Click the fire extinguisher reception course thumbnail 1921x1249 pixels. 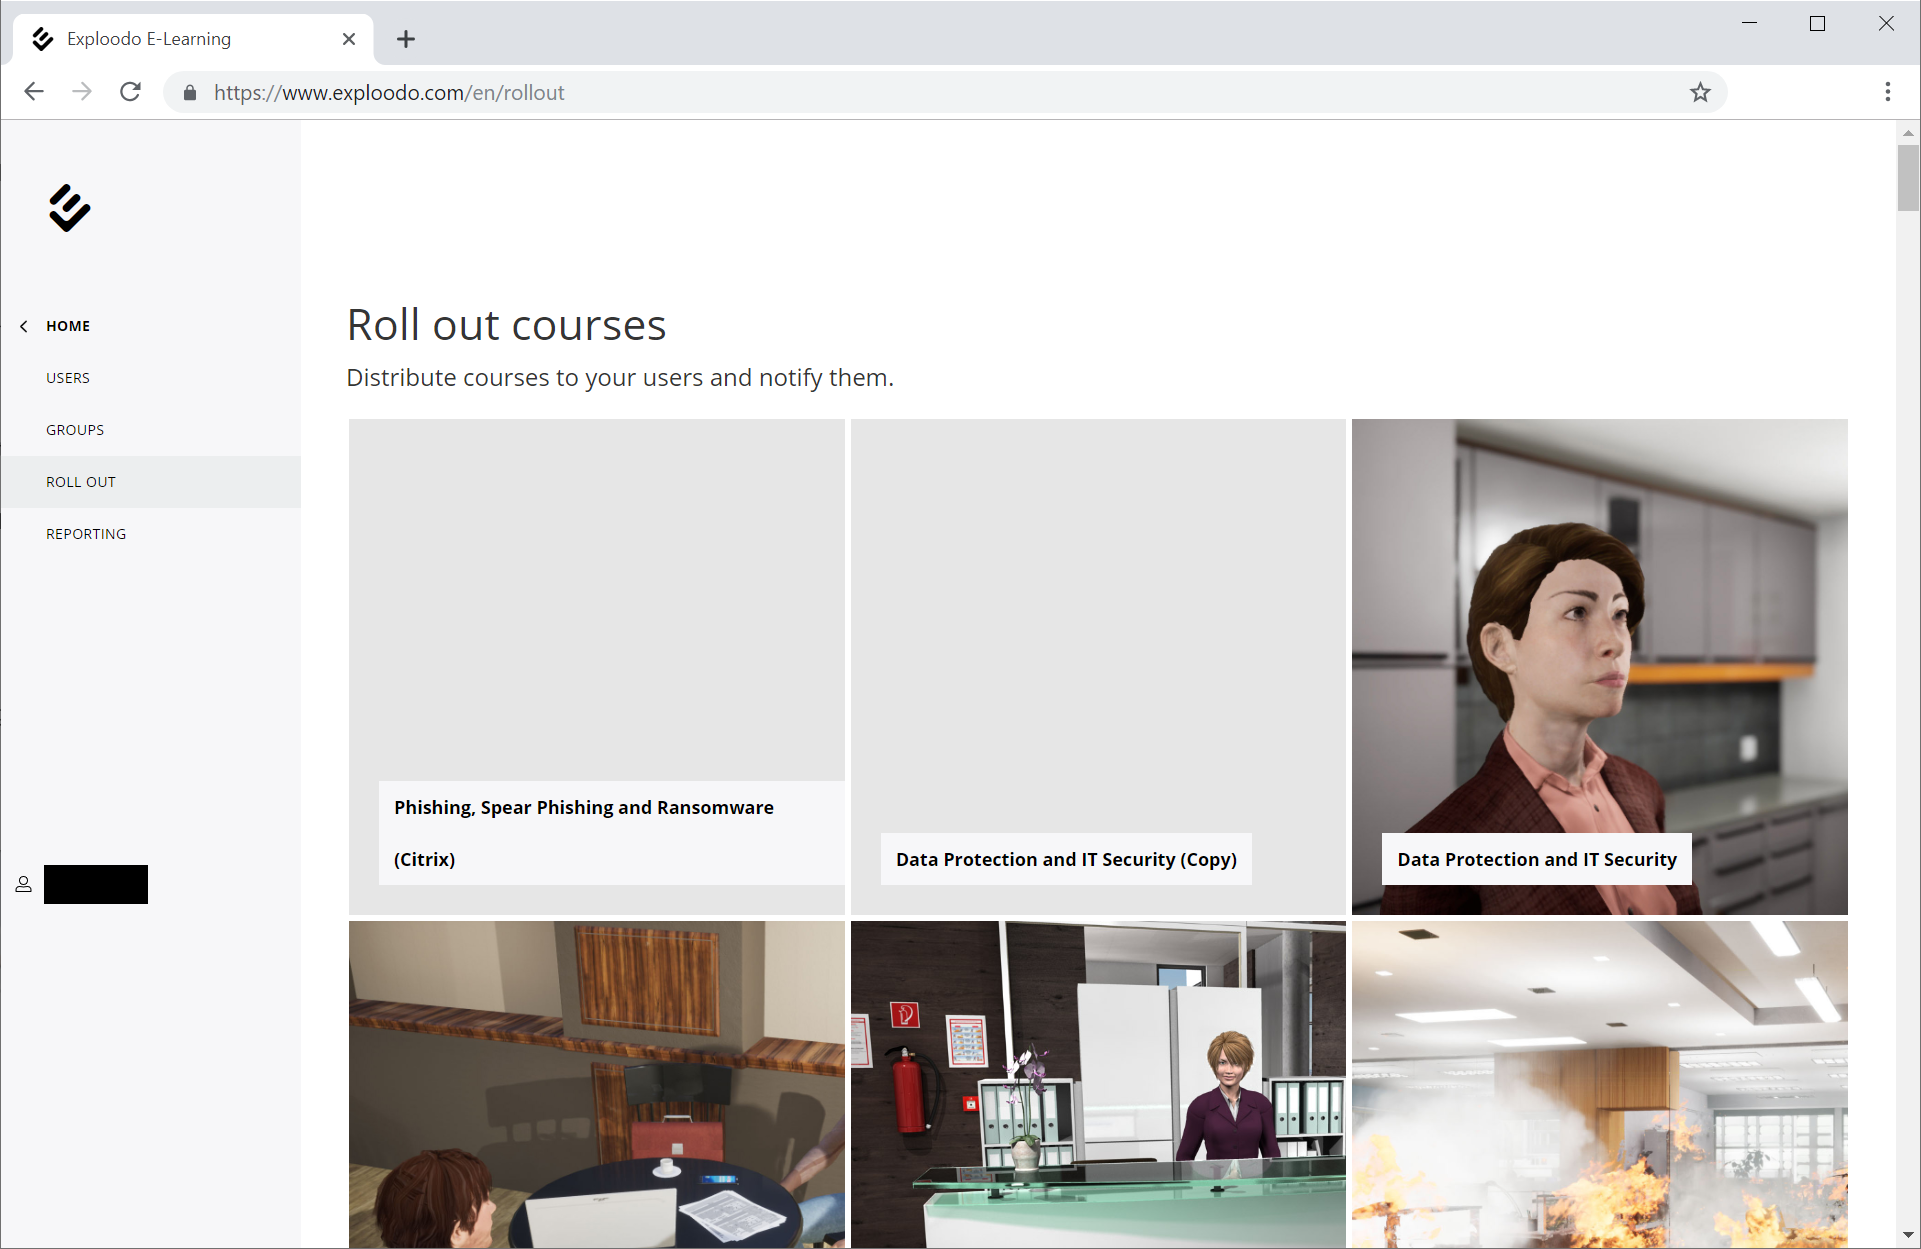[1097, 1083]
